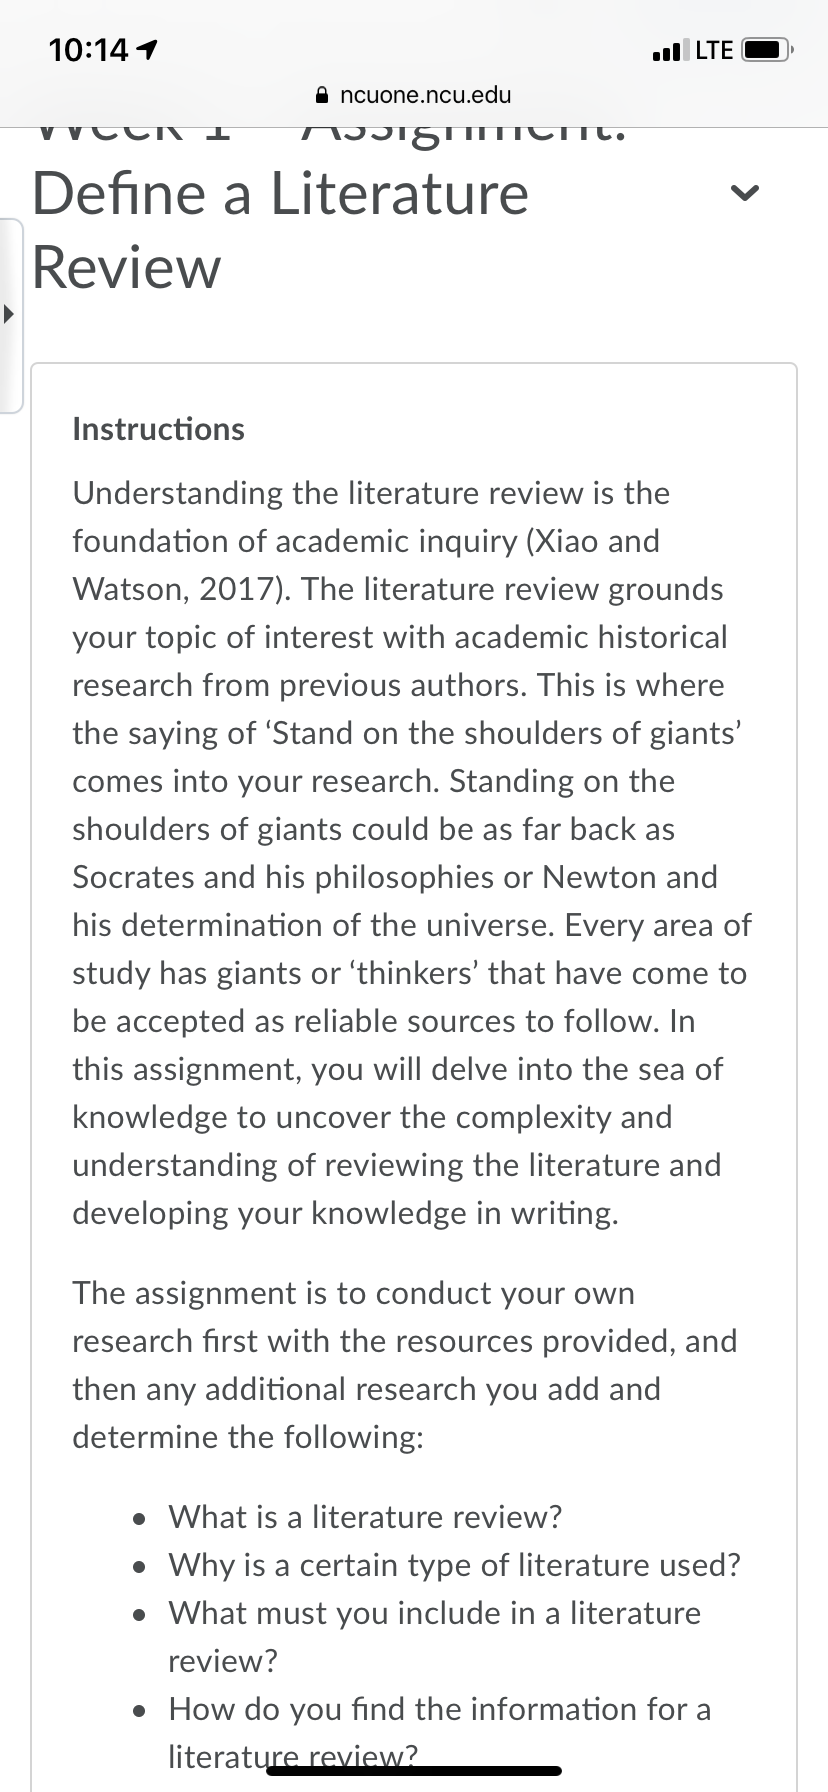Tap the cellular signal bars icon
Viewport: 828px width, 1792px height.
pyautogui.click(x=670, y=50)
